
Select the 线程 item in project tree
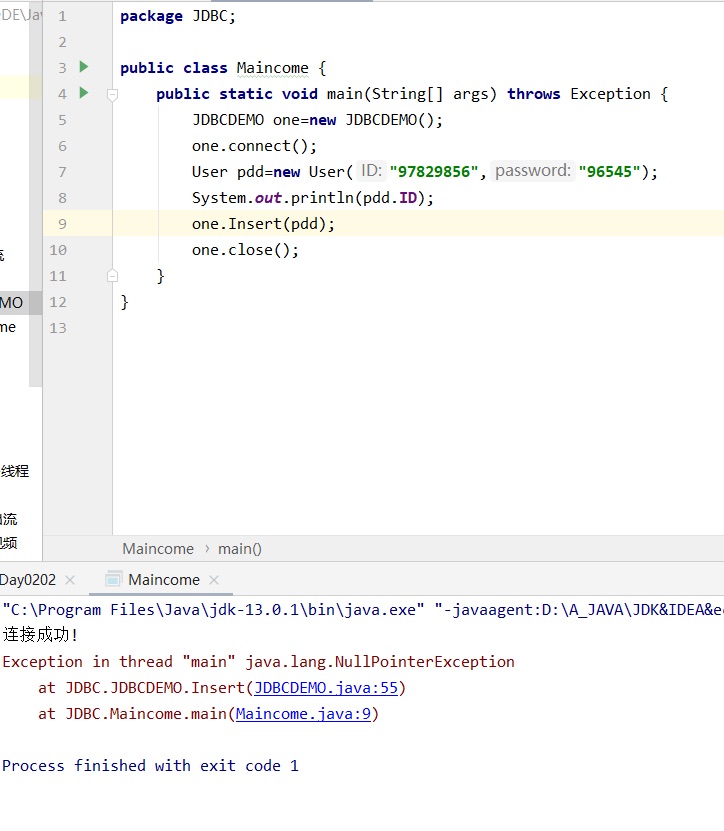click(x=15, y=471)
